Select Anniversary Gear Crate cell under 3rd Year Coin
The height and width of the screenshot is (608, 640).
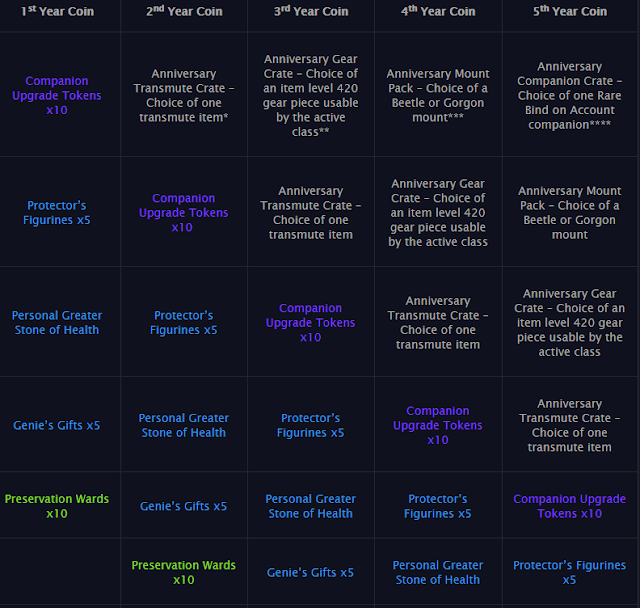[x=311, y=95]
